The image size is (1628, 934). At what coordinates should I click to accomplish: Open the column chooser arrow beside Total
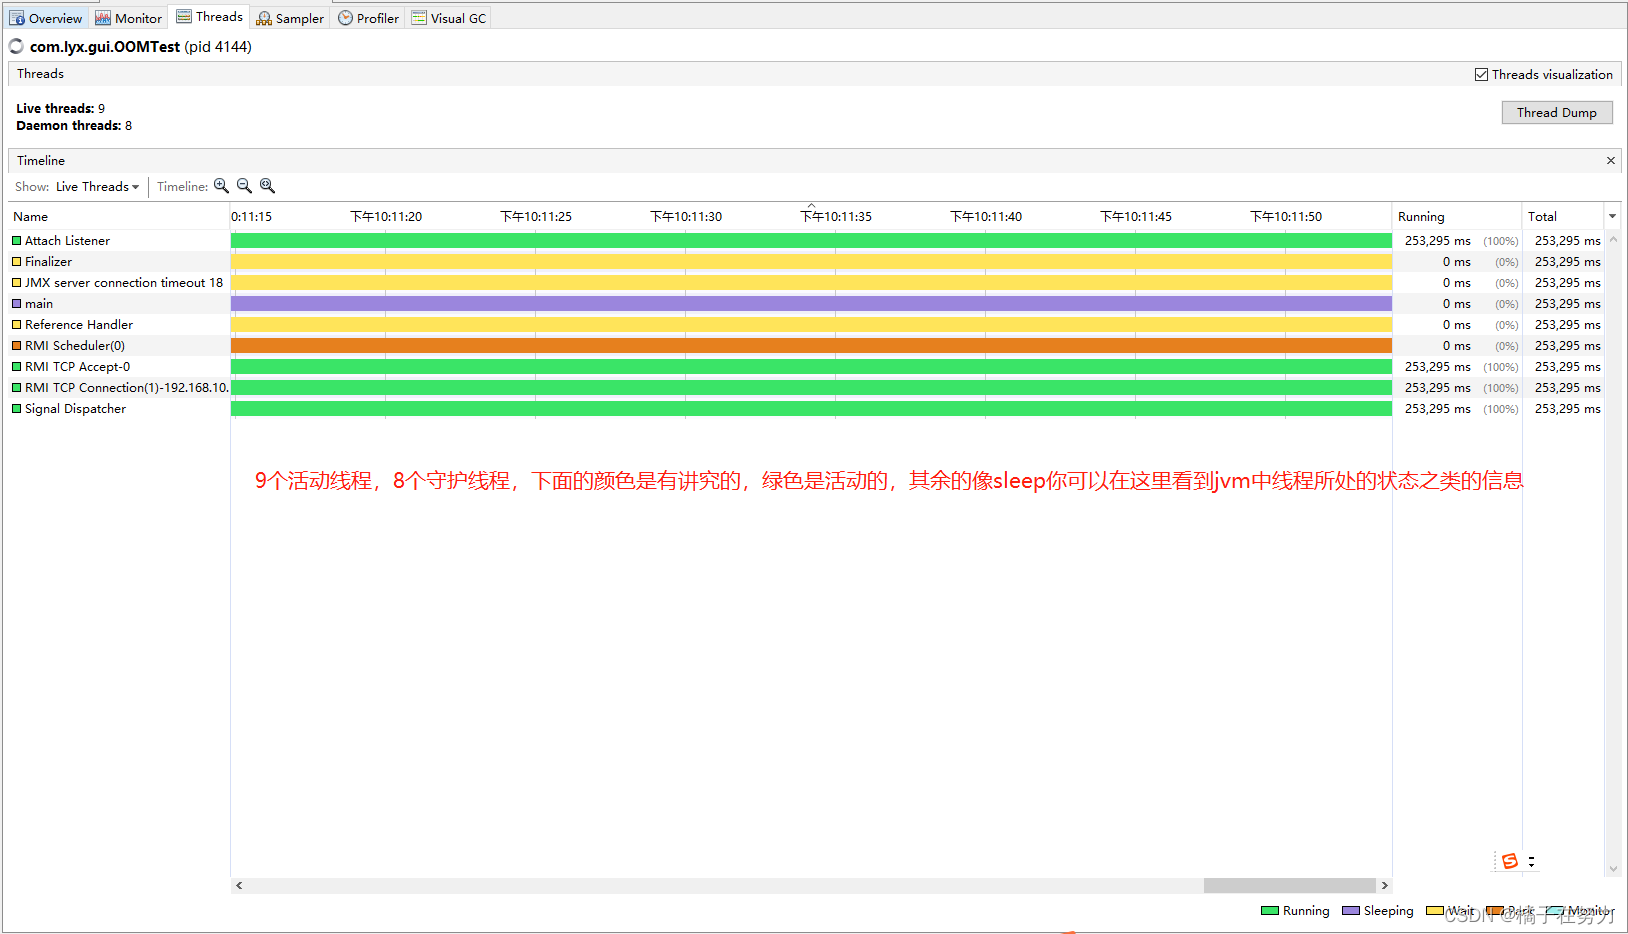tap(1612, 216)
